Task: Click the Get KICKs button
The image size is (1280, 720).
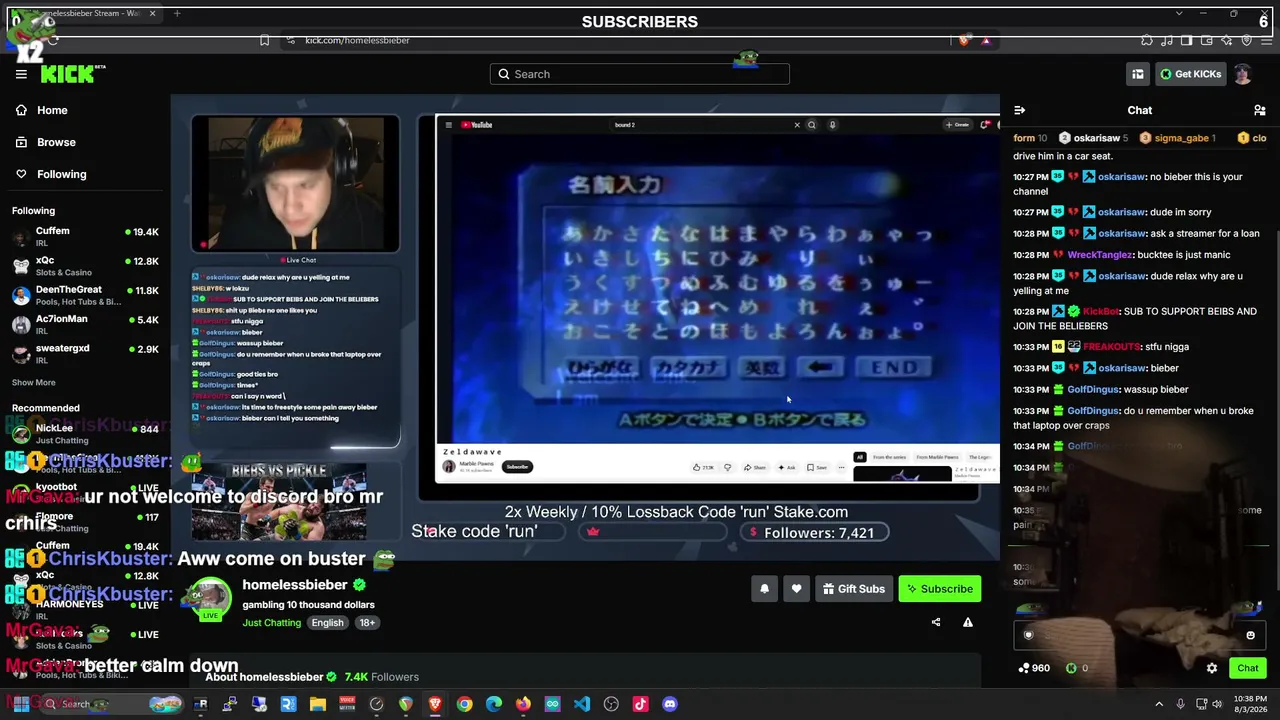Action: tap(1190, 74)
